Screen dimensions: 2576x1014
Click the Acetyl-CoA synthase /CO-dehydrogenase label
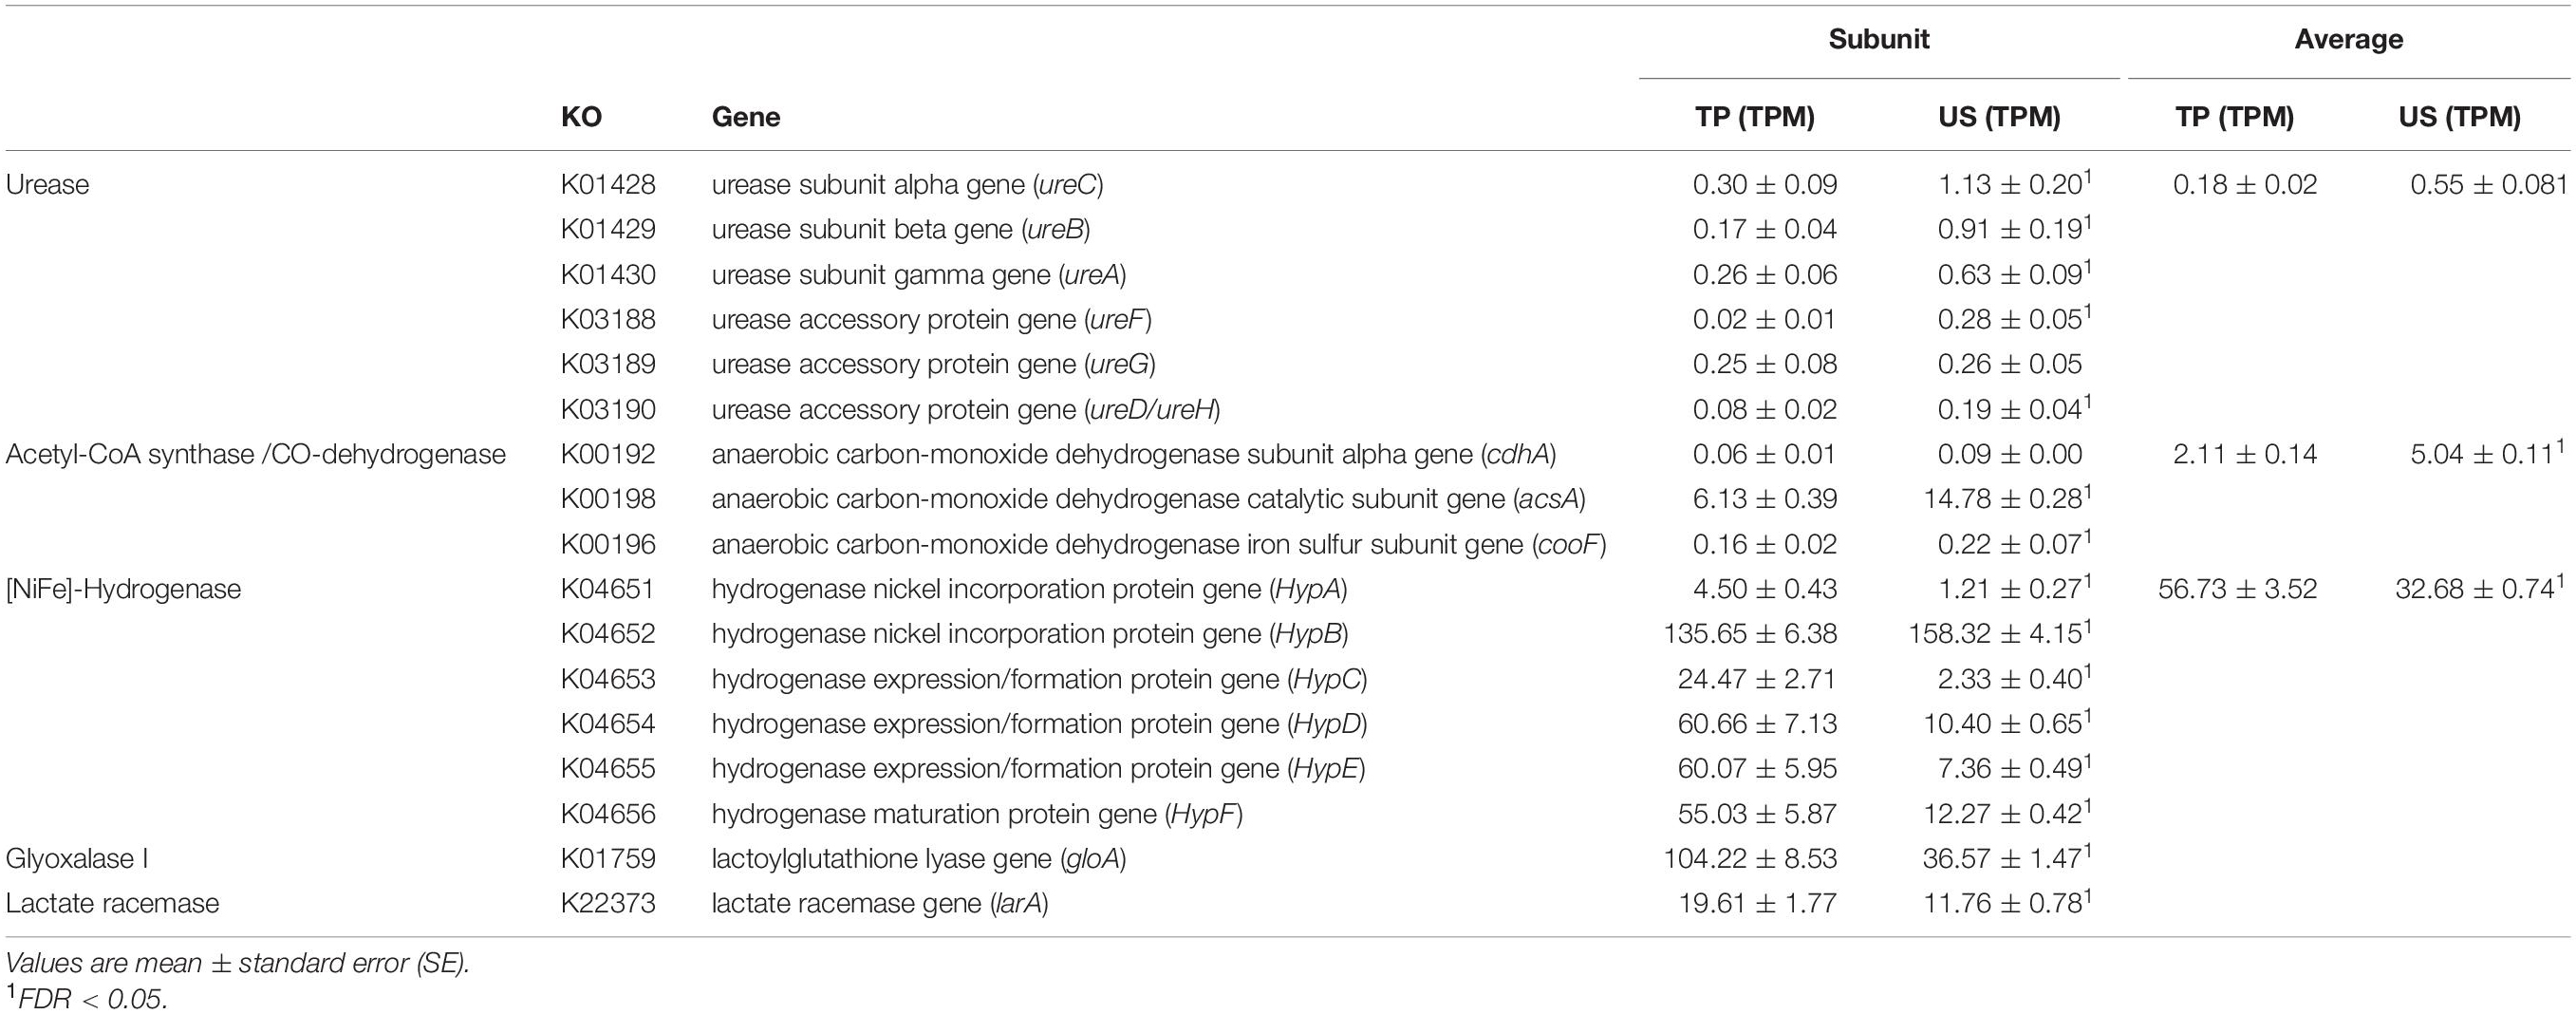256,454
